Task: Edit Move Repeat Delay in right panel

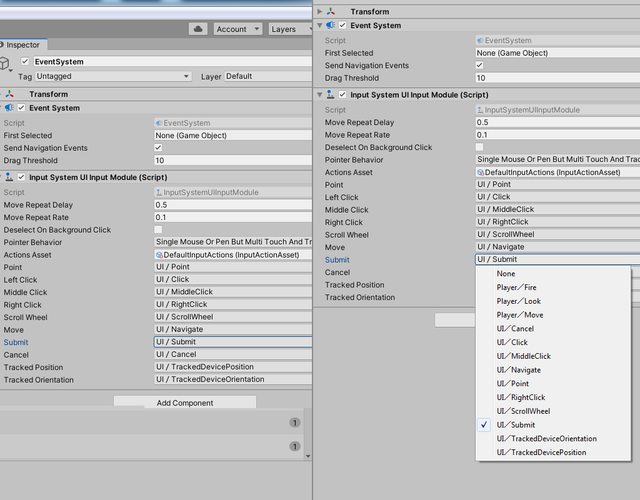Action: click(558, 122)
